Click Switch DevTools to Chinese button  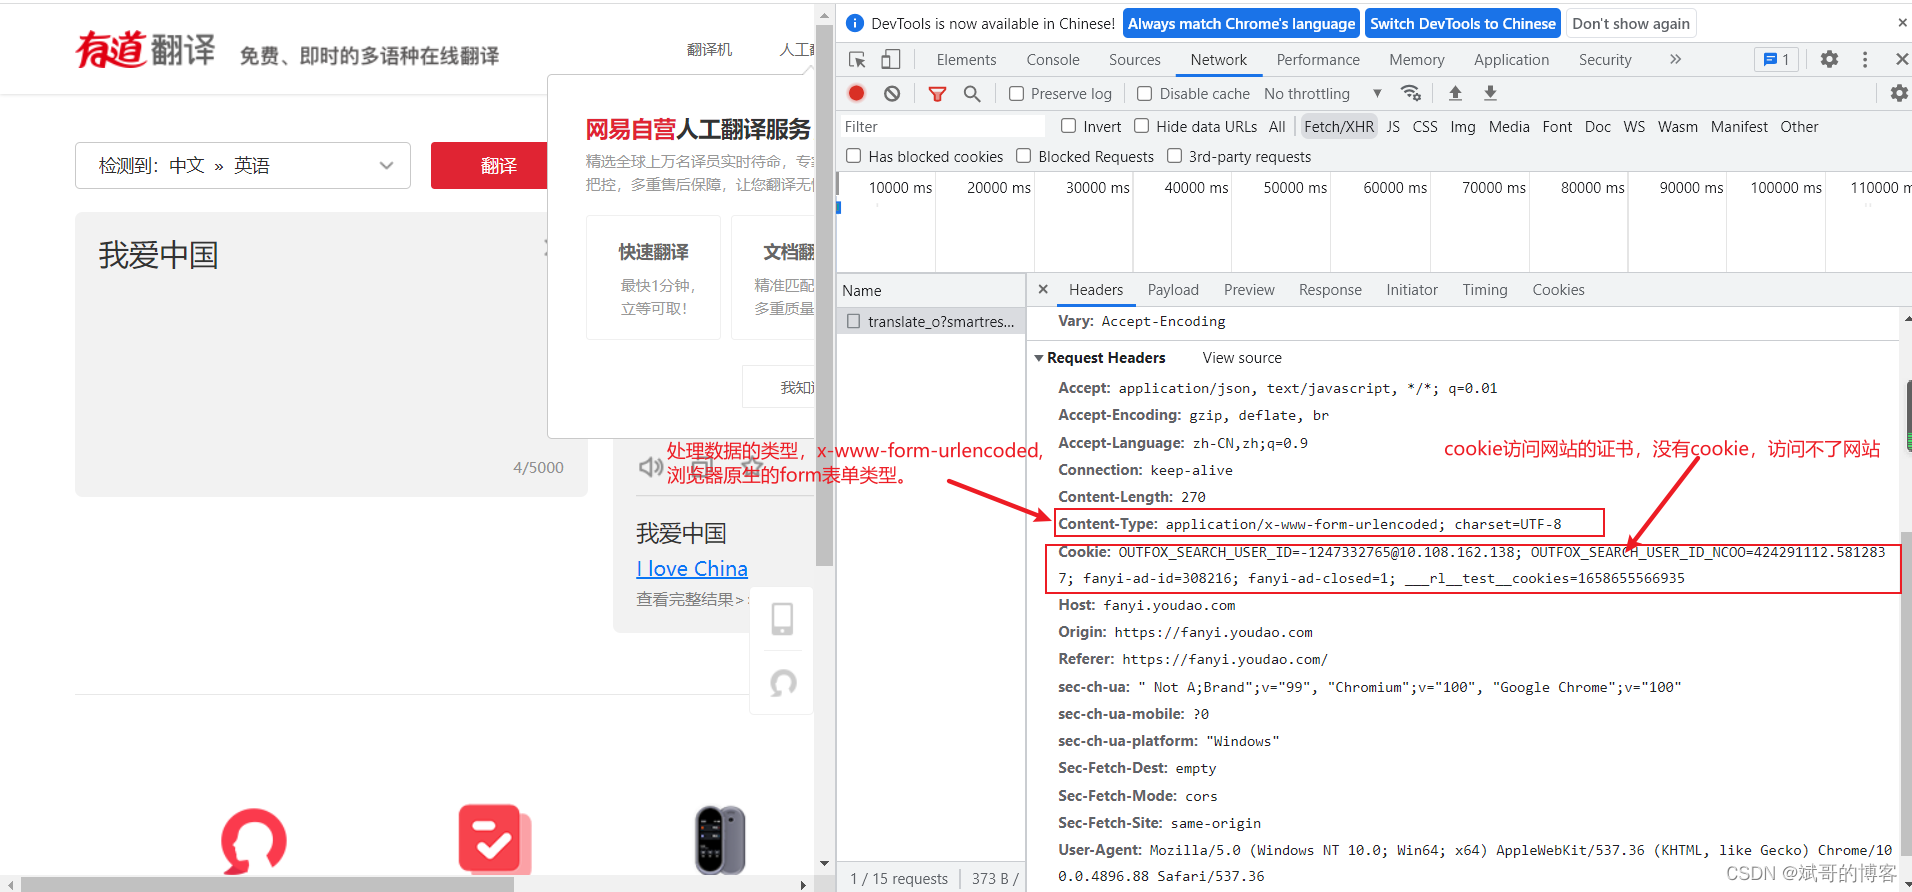coord(1463,23)
